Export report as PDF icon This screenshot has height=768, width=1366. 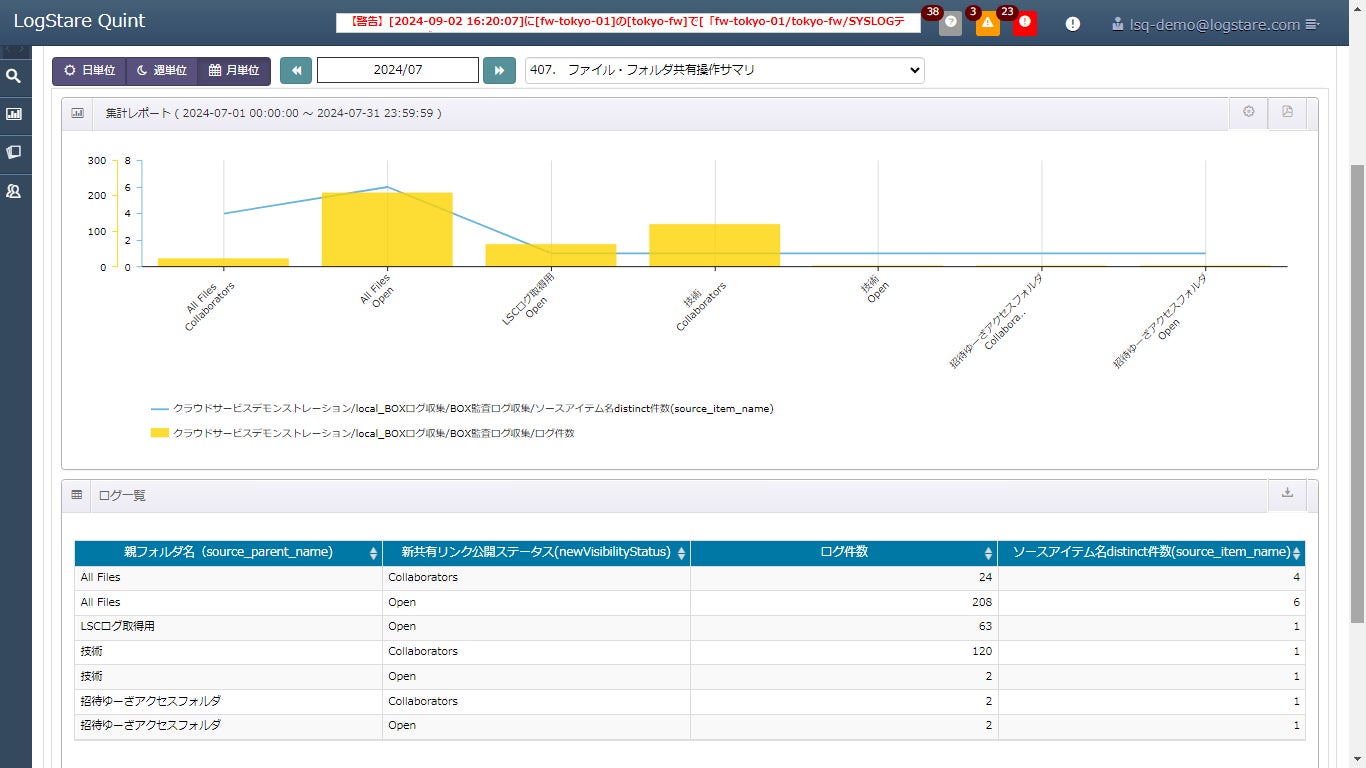click(x=1287, y=112)
